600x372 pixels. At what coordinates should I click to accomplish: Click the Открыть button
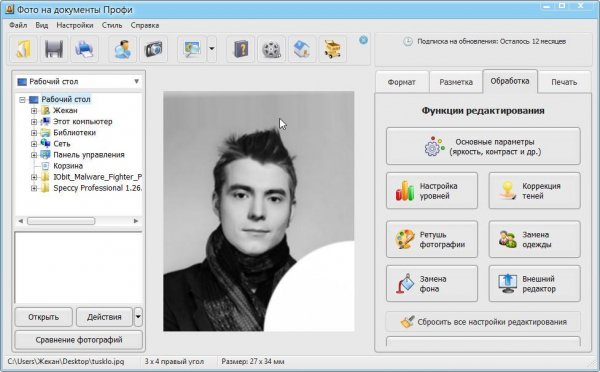pos(44,317)
